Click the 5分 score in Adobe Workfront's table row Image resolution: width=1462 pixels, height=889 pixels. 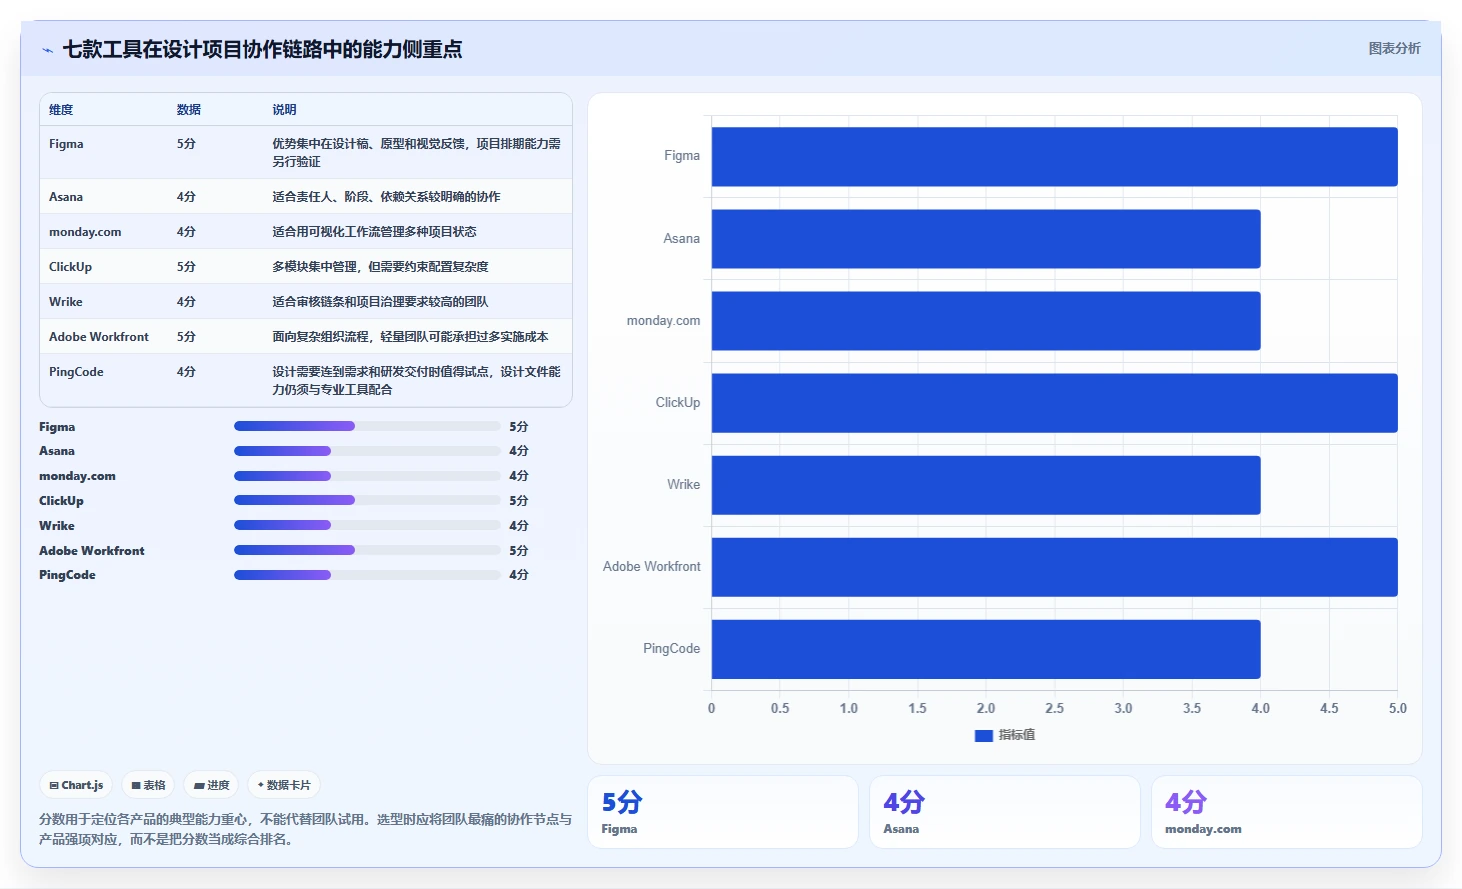coord(186,337)
